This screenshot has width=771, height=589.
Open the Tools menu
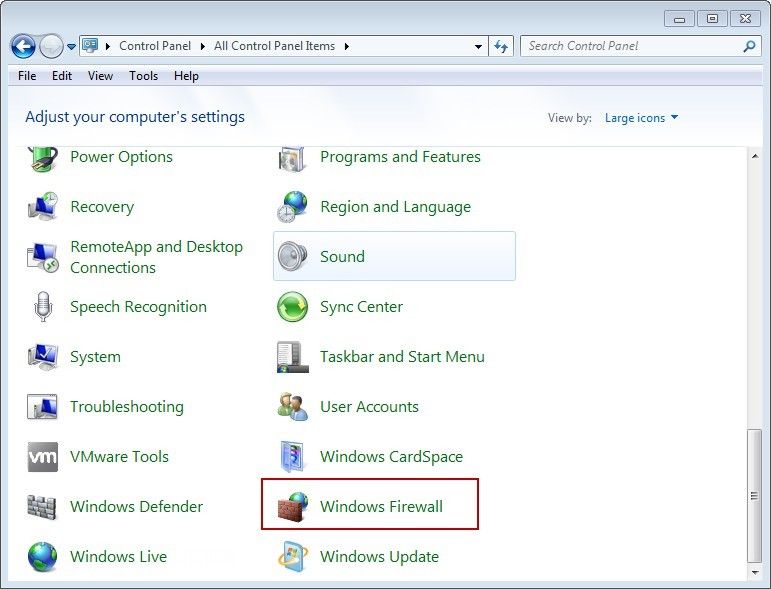click(144, 76)
